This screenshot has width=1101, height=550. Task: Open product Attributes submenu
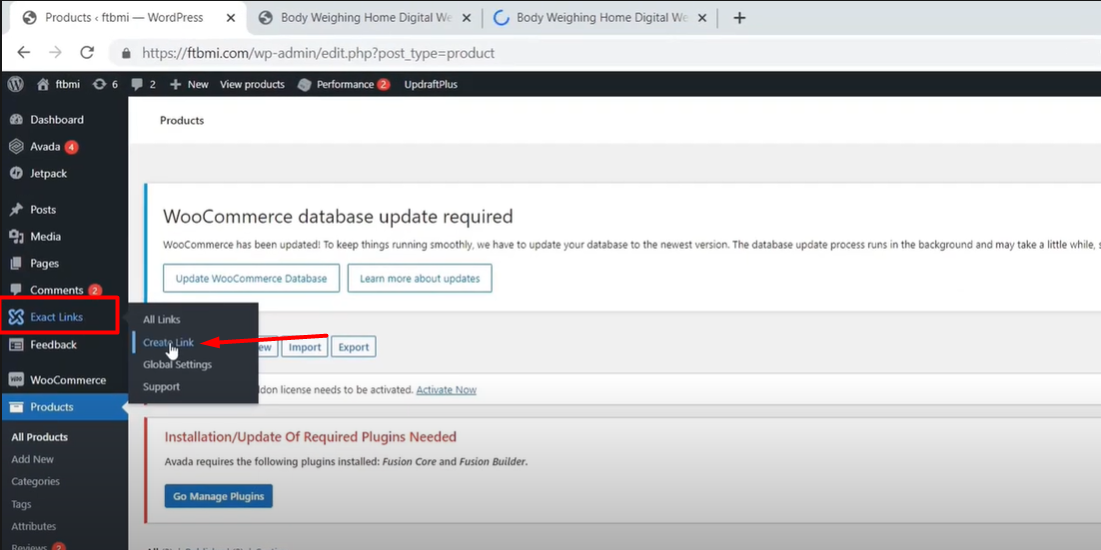coord(34,527)
